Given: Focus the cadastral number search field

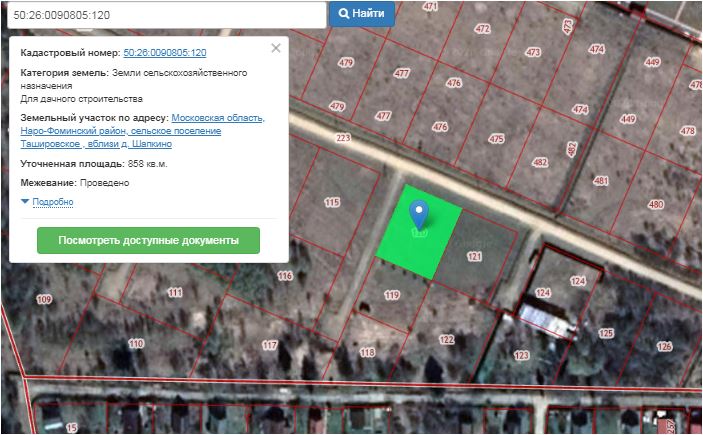Looking at the screenshot, I should point(163,14).
